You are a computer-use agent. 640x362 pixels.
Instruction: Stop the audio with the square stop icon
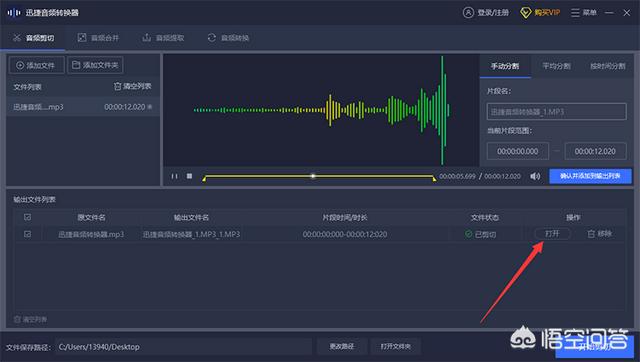tap(189, 176)
